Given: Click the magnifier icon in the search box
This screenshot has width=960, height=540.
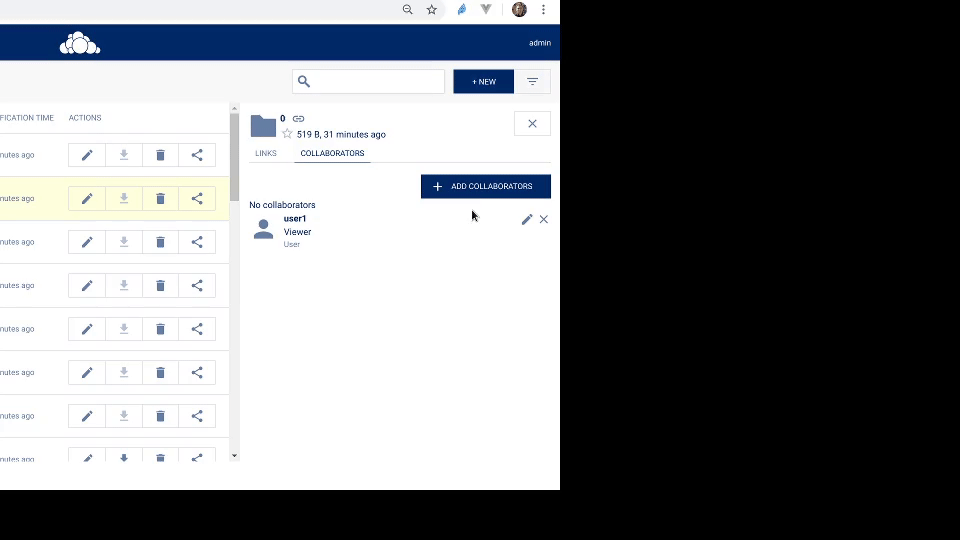Looking at the screenshot, I should (x=304, y=81).
